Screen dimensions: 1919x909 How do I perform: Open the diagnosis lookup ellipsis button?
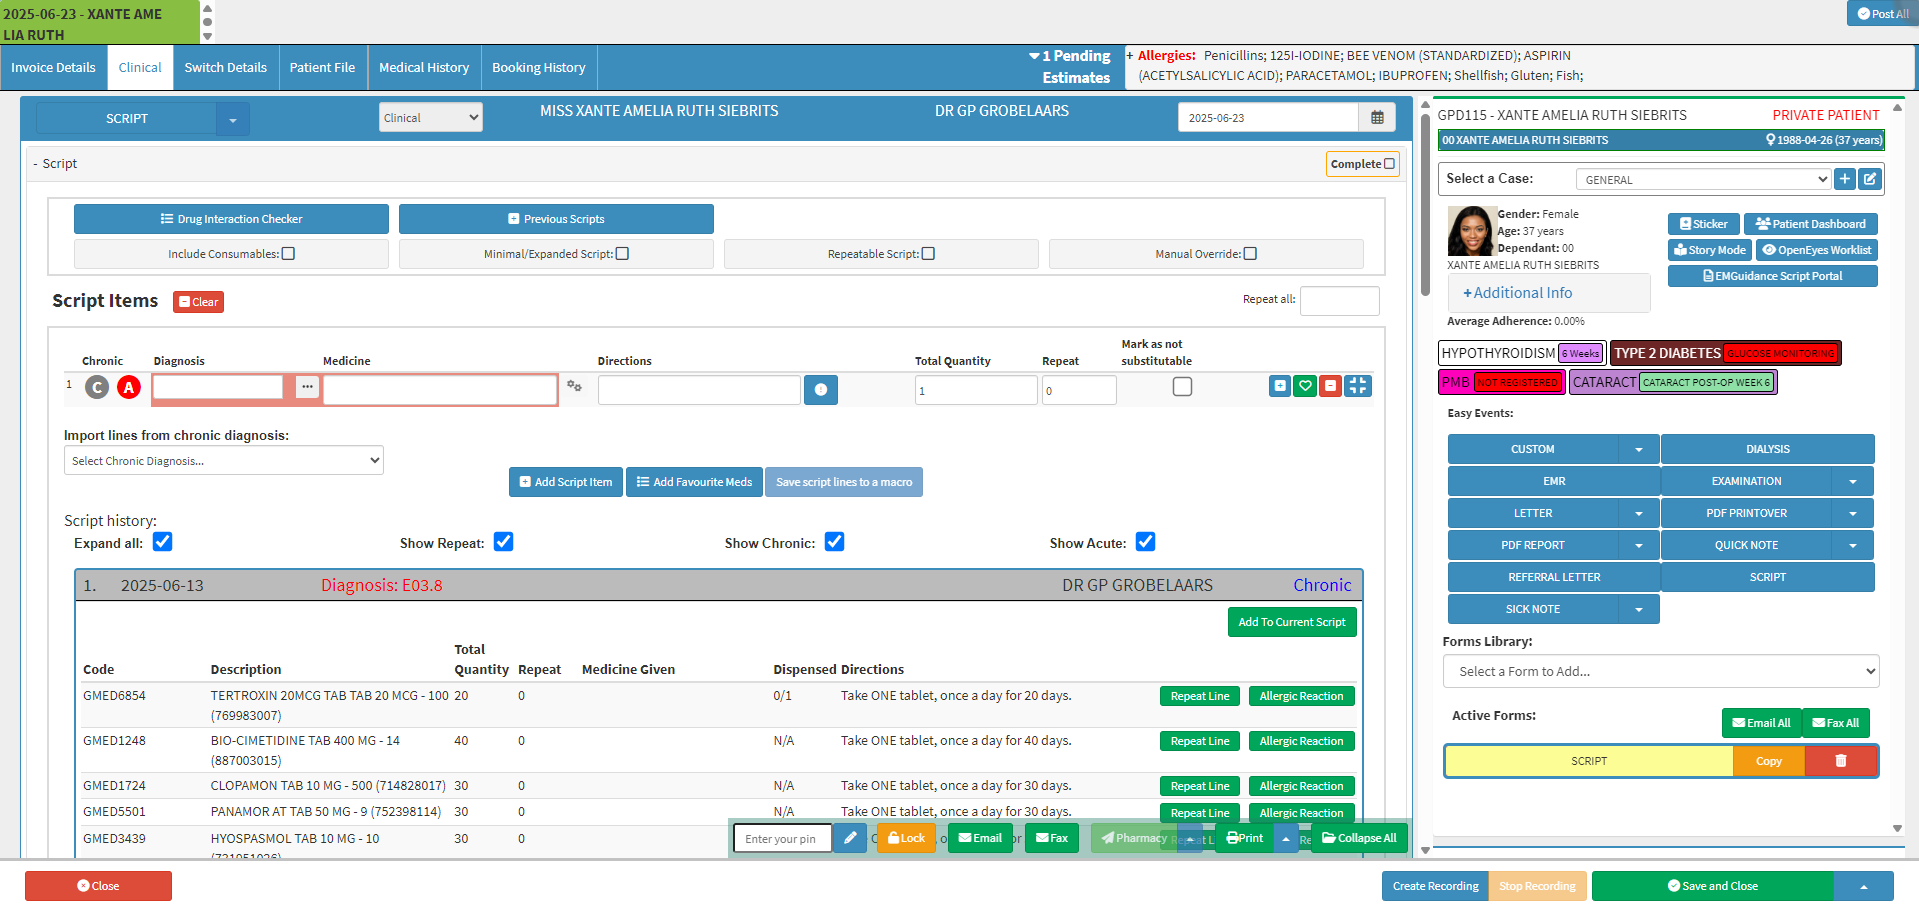pyautogui.click(x=307, y=387)
